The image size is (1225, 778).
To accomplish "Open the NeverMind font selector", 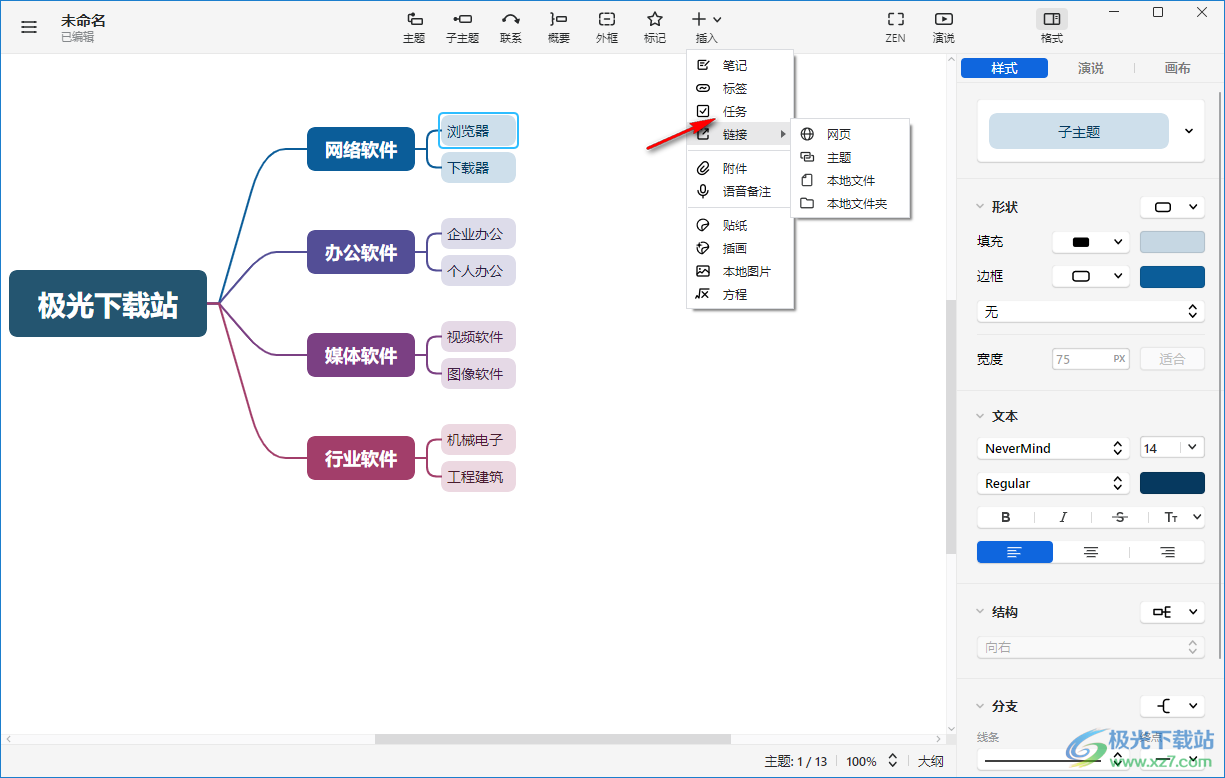I will click(1053, 448).
